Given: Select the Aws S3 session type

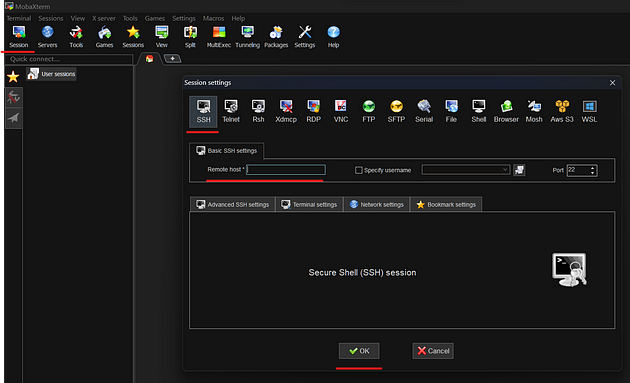Looking at the screenshot, I should 562,111.
